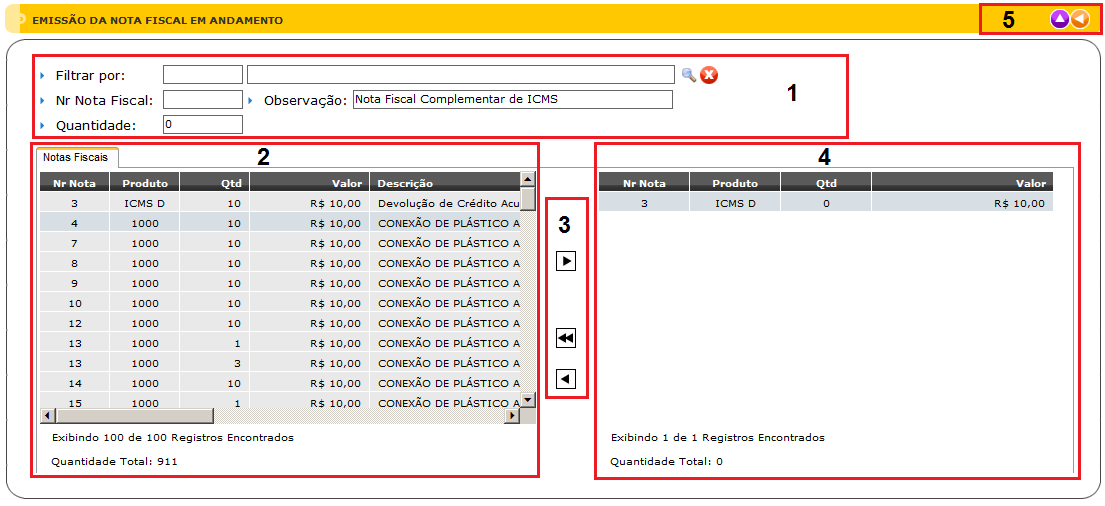The image size is (1105, 506).
Task: Click the Observação text field
Action: [512, 100]
